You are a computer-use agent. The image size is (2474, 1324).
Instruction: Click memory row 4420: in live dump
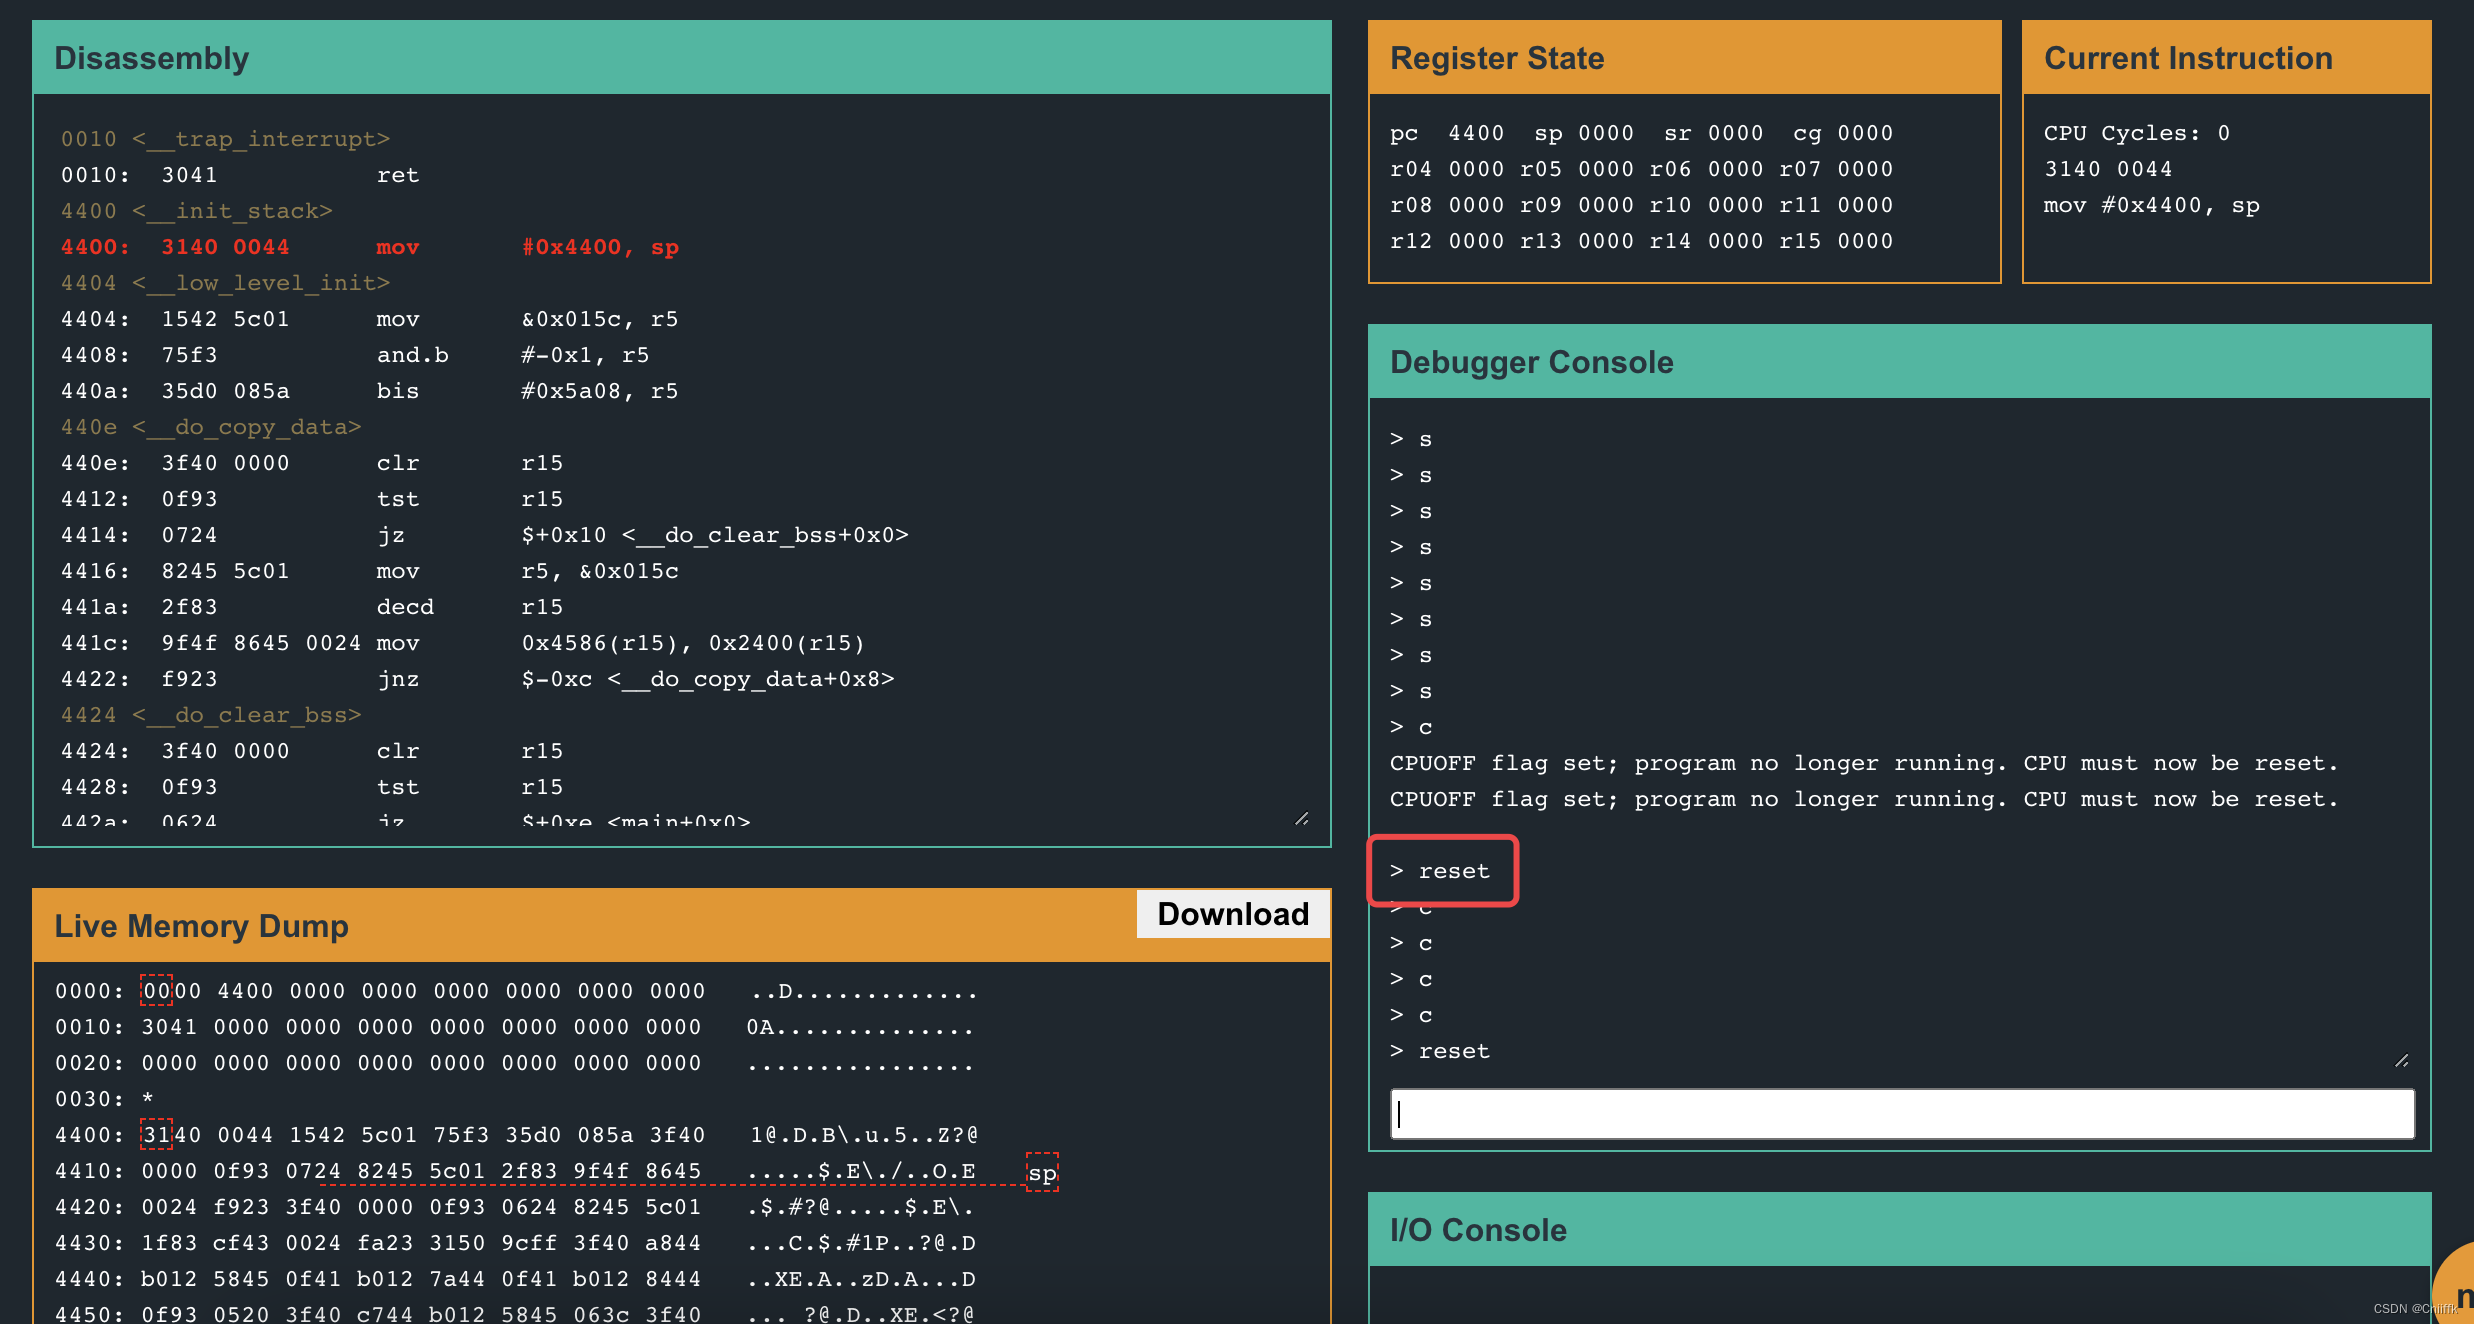tap(514, 1207)
